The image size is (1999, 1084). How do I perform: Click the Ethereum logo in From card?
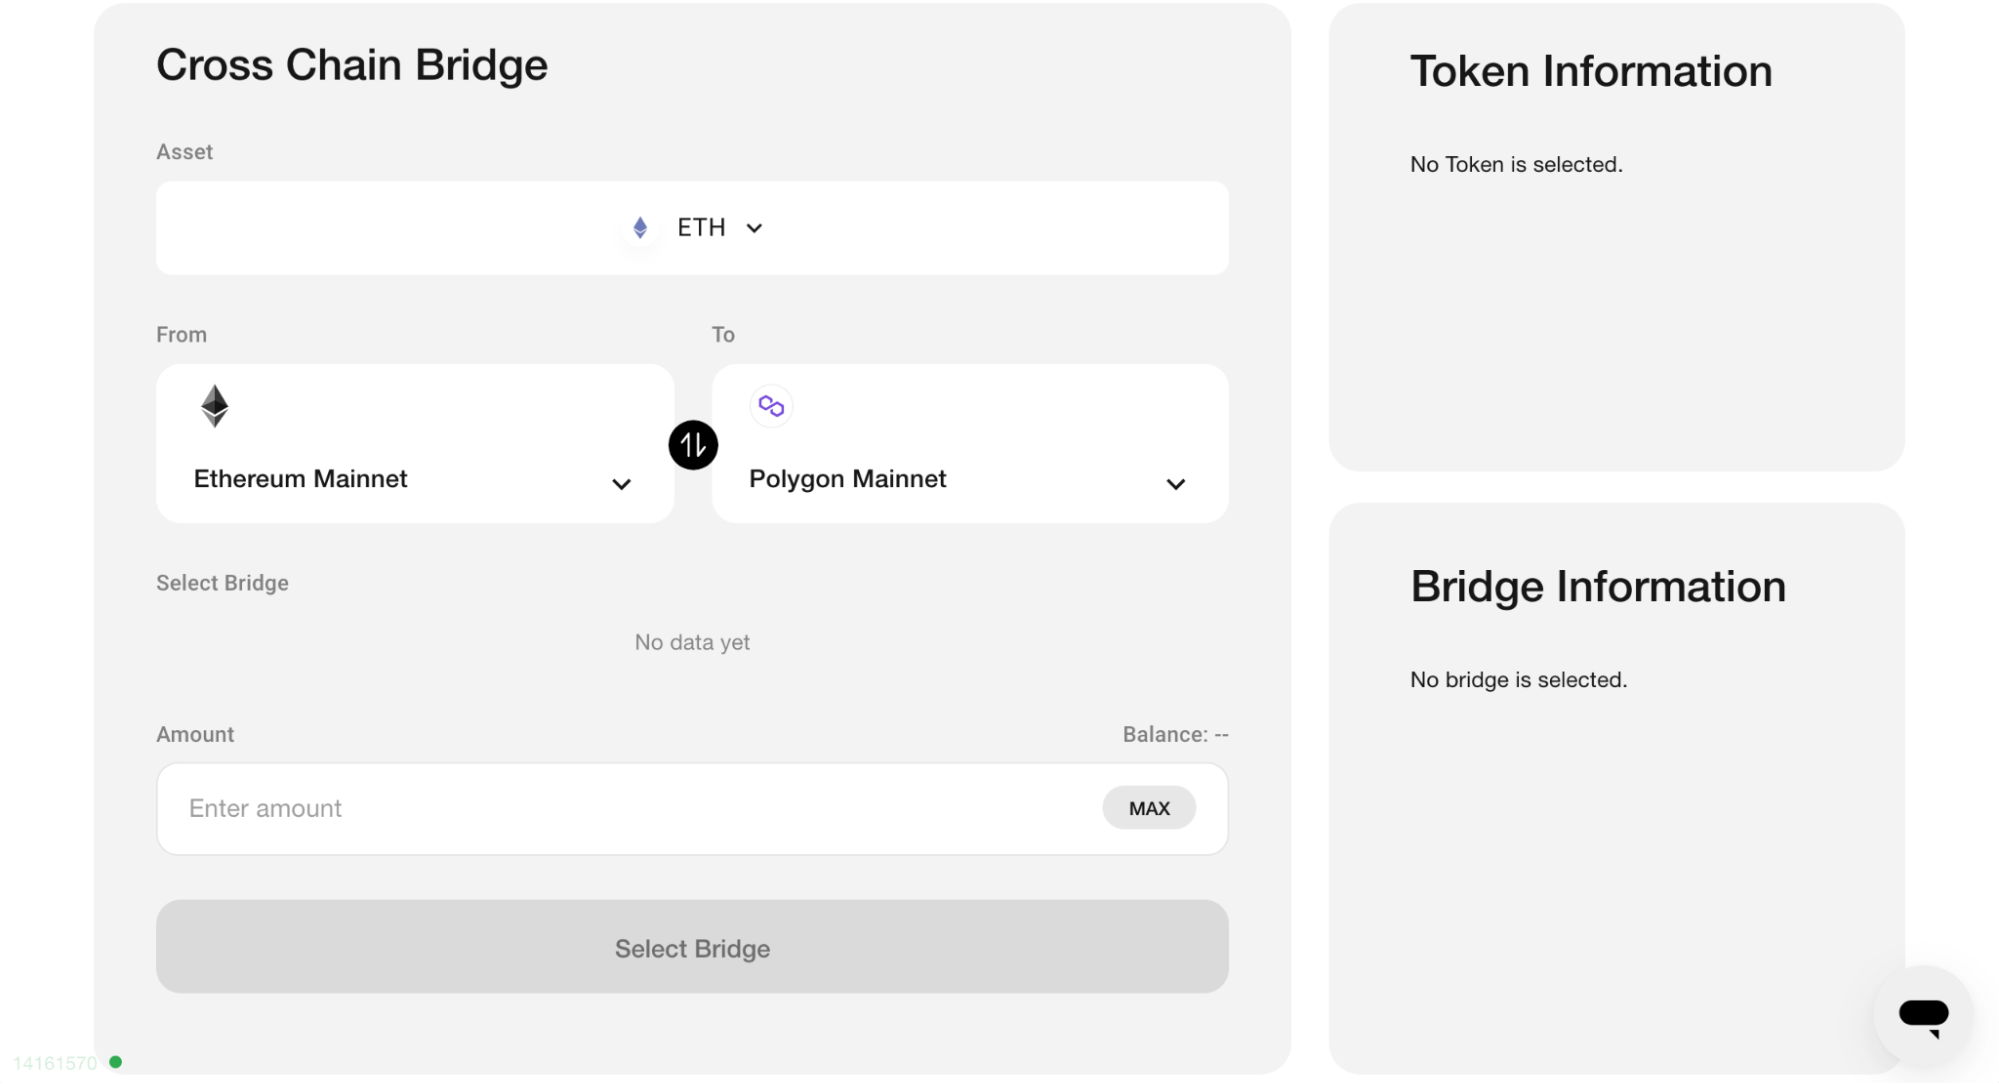click(215, 406)
